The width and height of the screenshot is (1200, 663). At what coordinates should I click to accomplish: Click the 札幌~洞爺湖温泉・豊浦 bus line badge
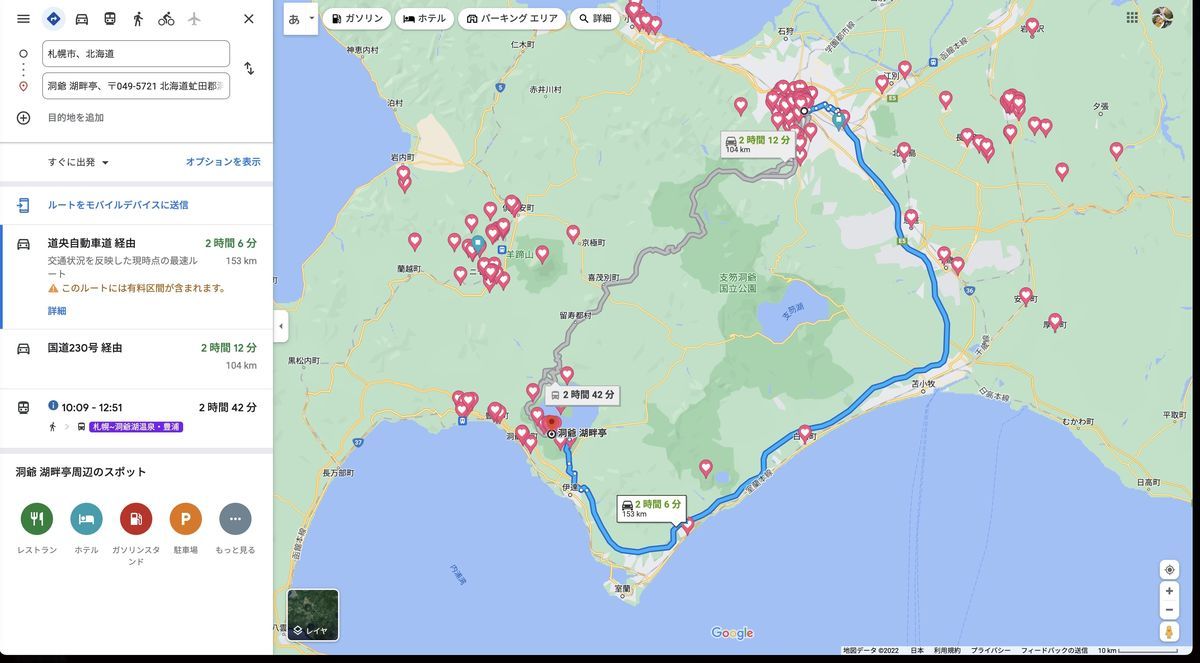136,427
